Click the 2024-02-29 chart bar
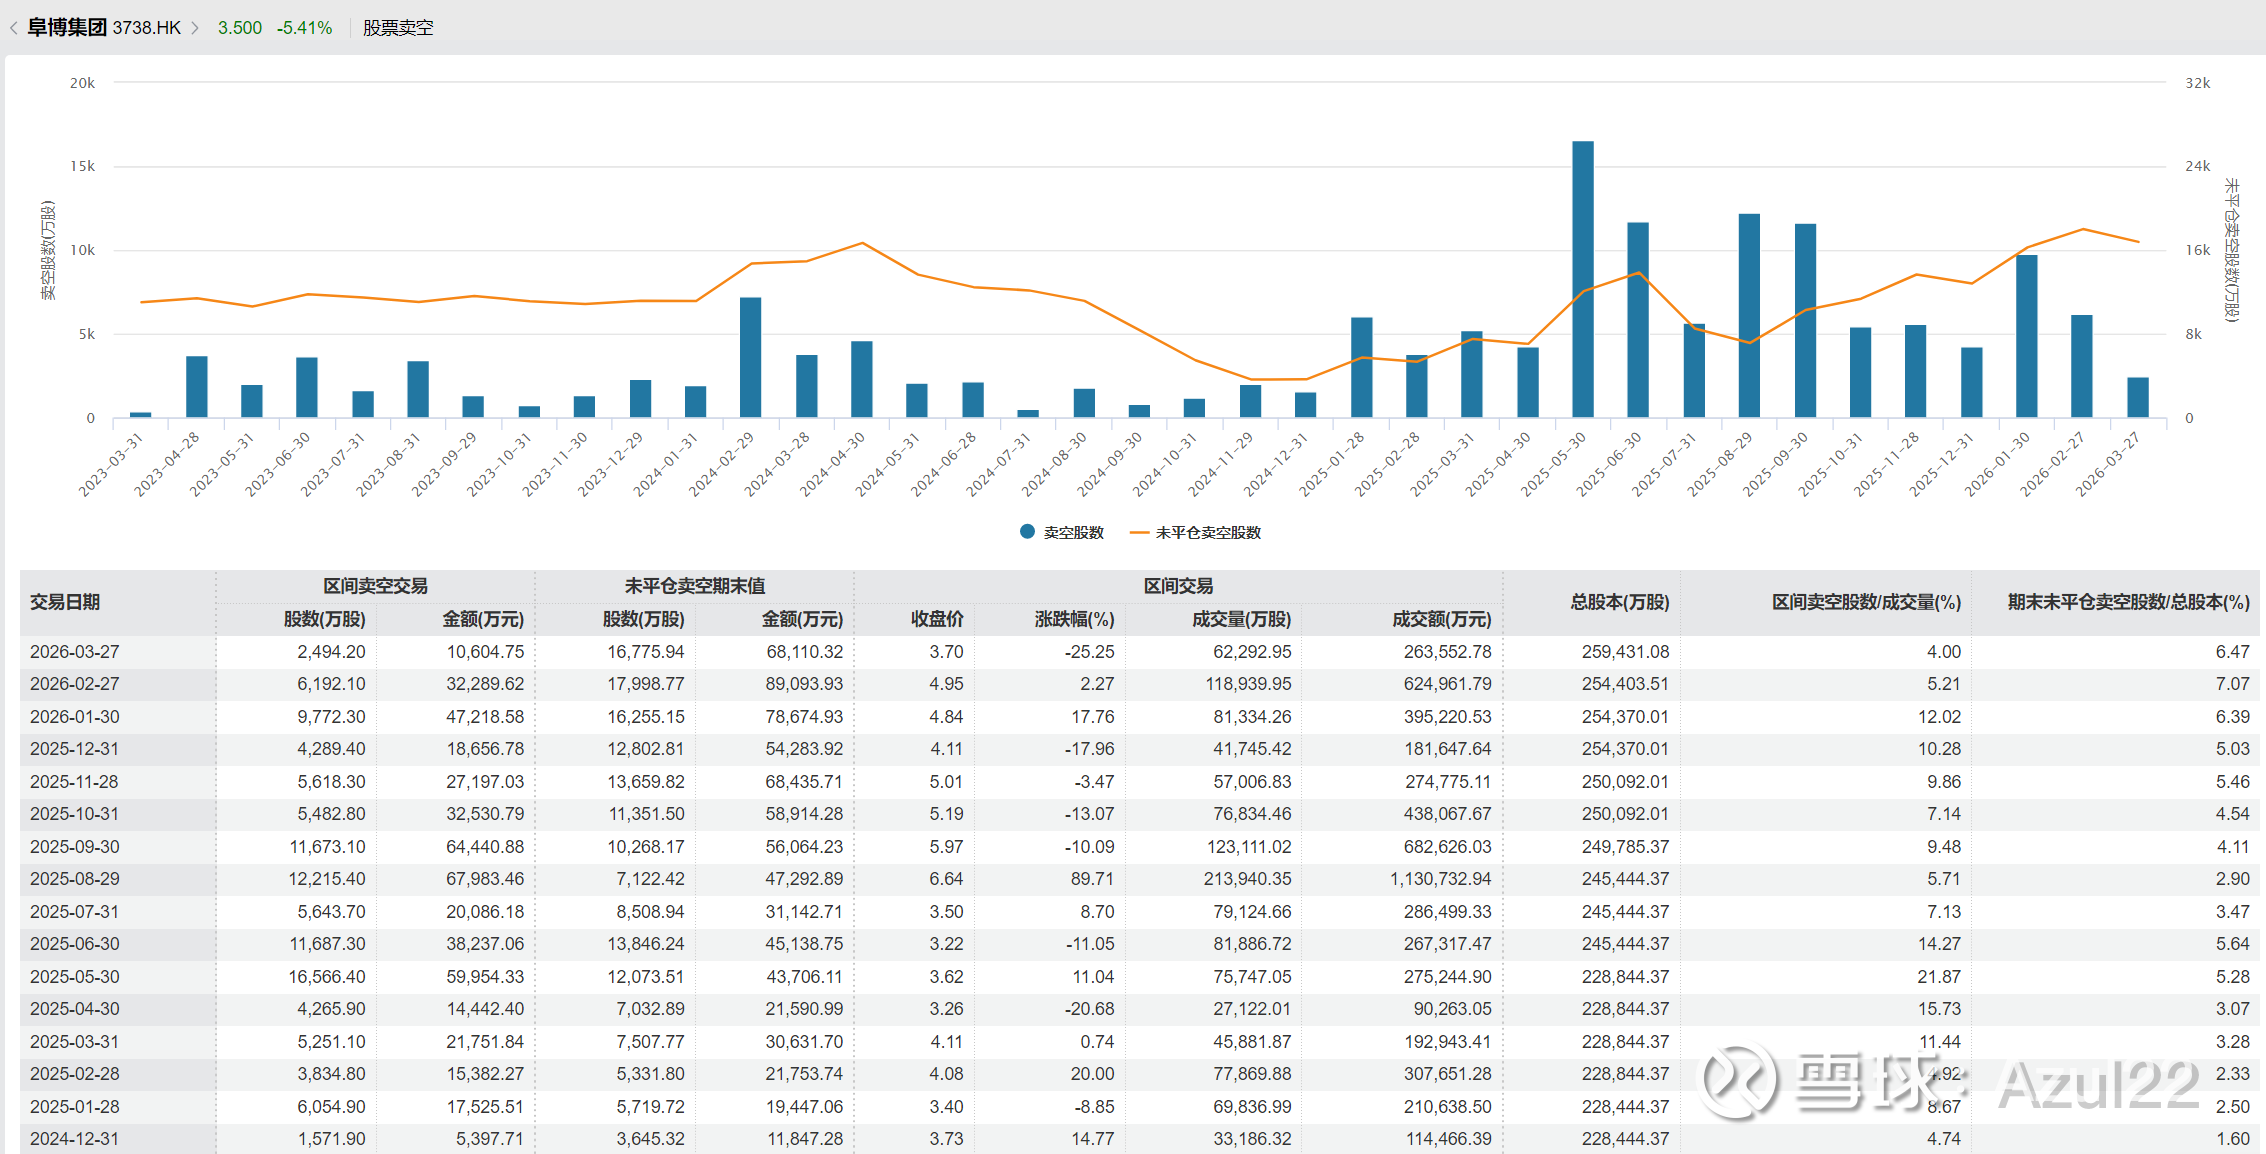 pos(750,358)
